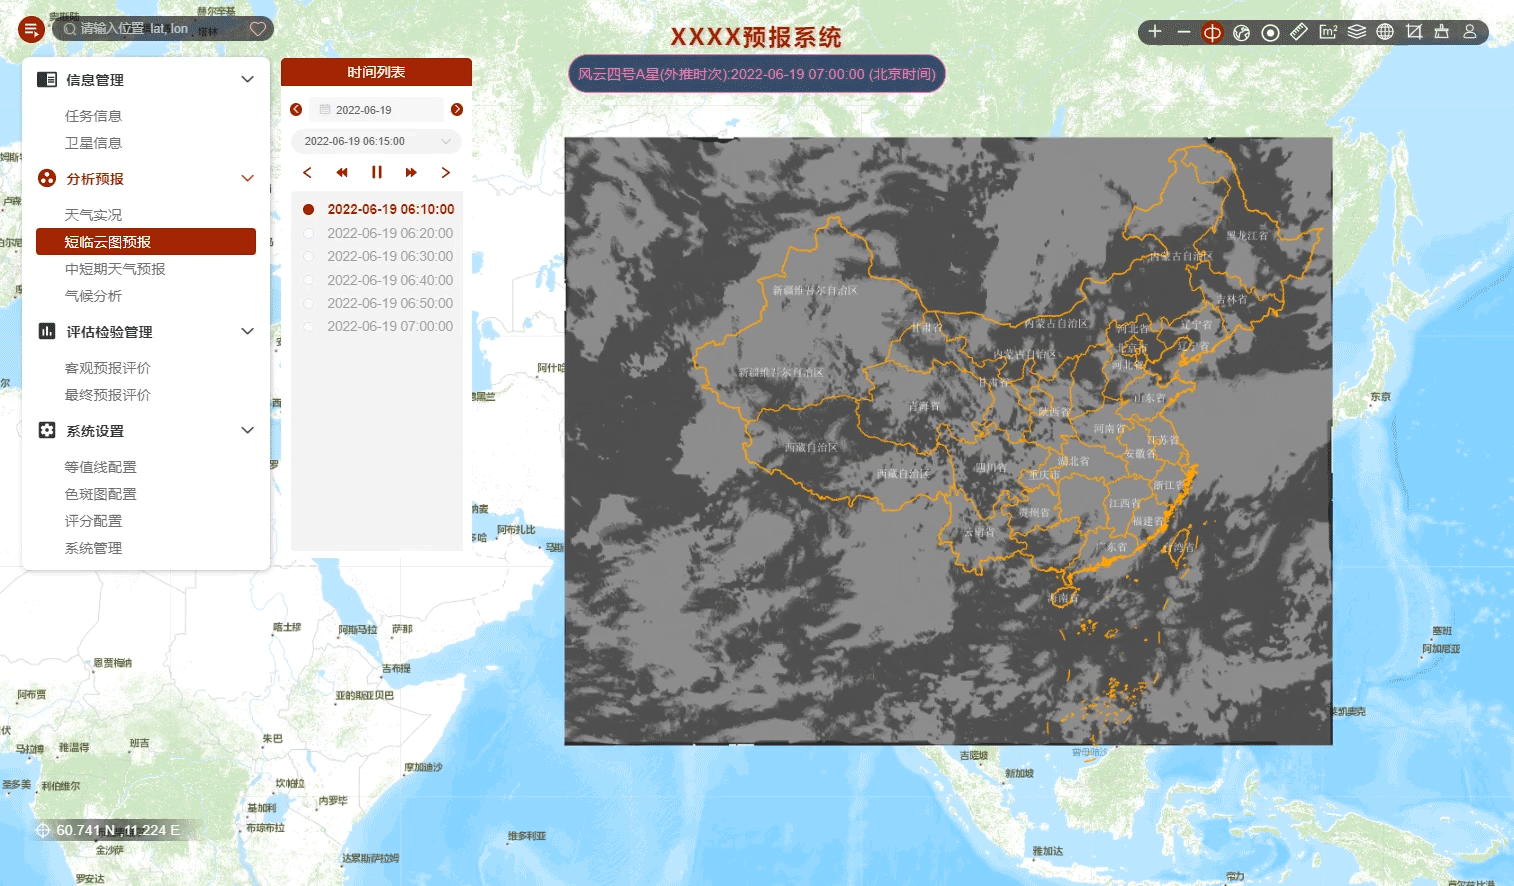Click the red hamburger menu icon

coord(31,29)
